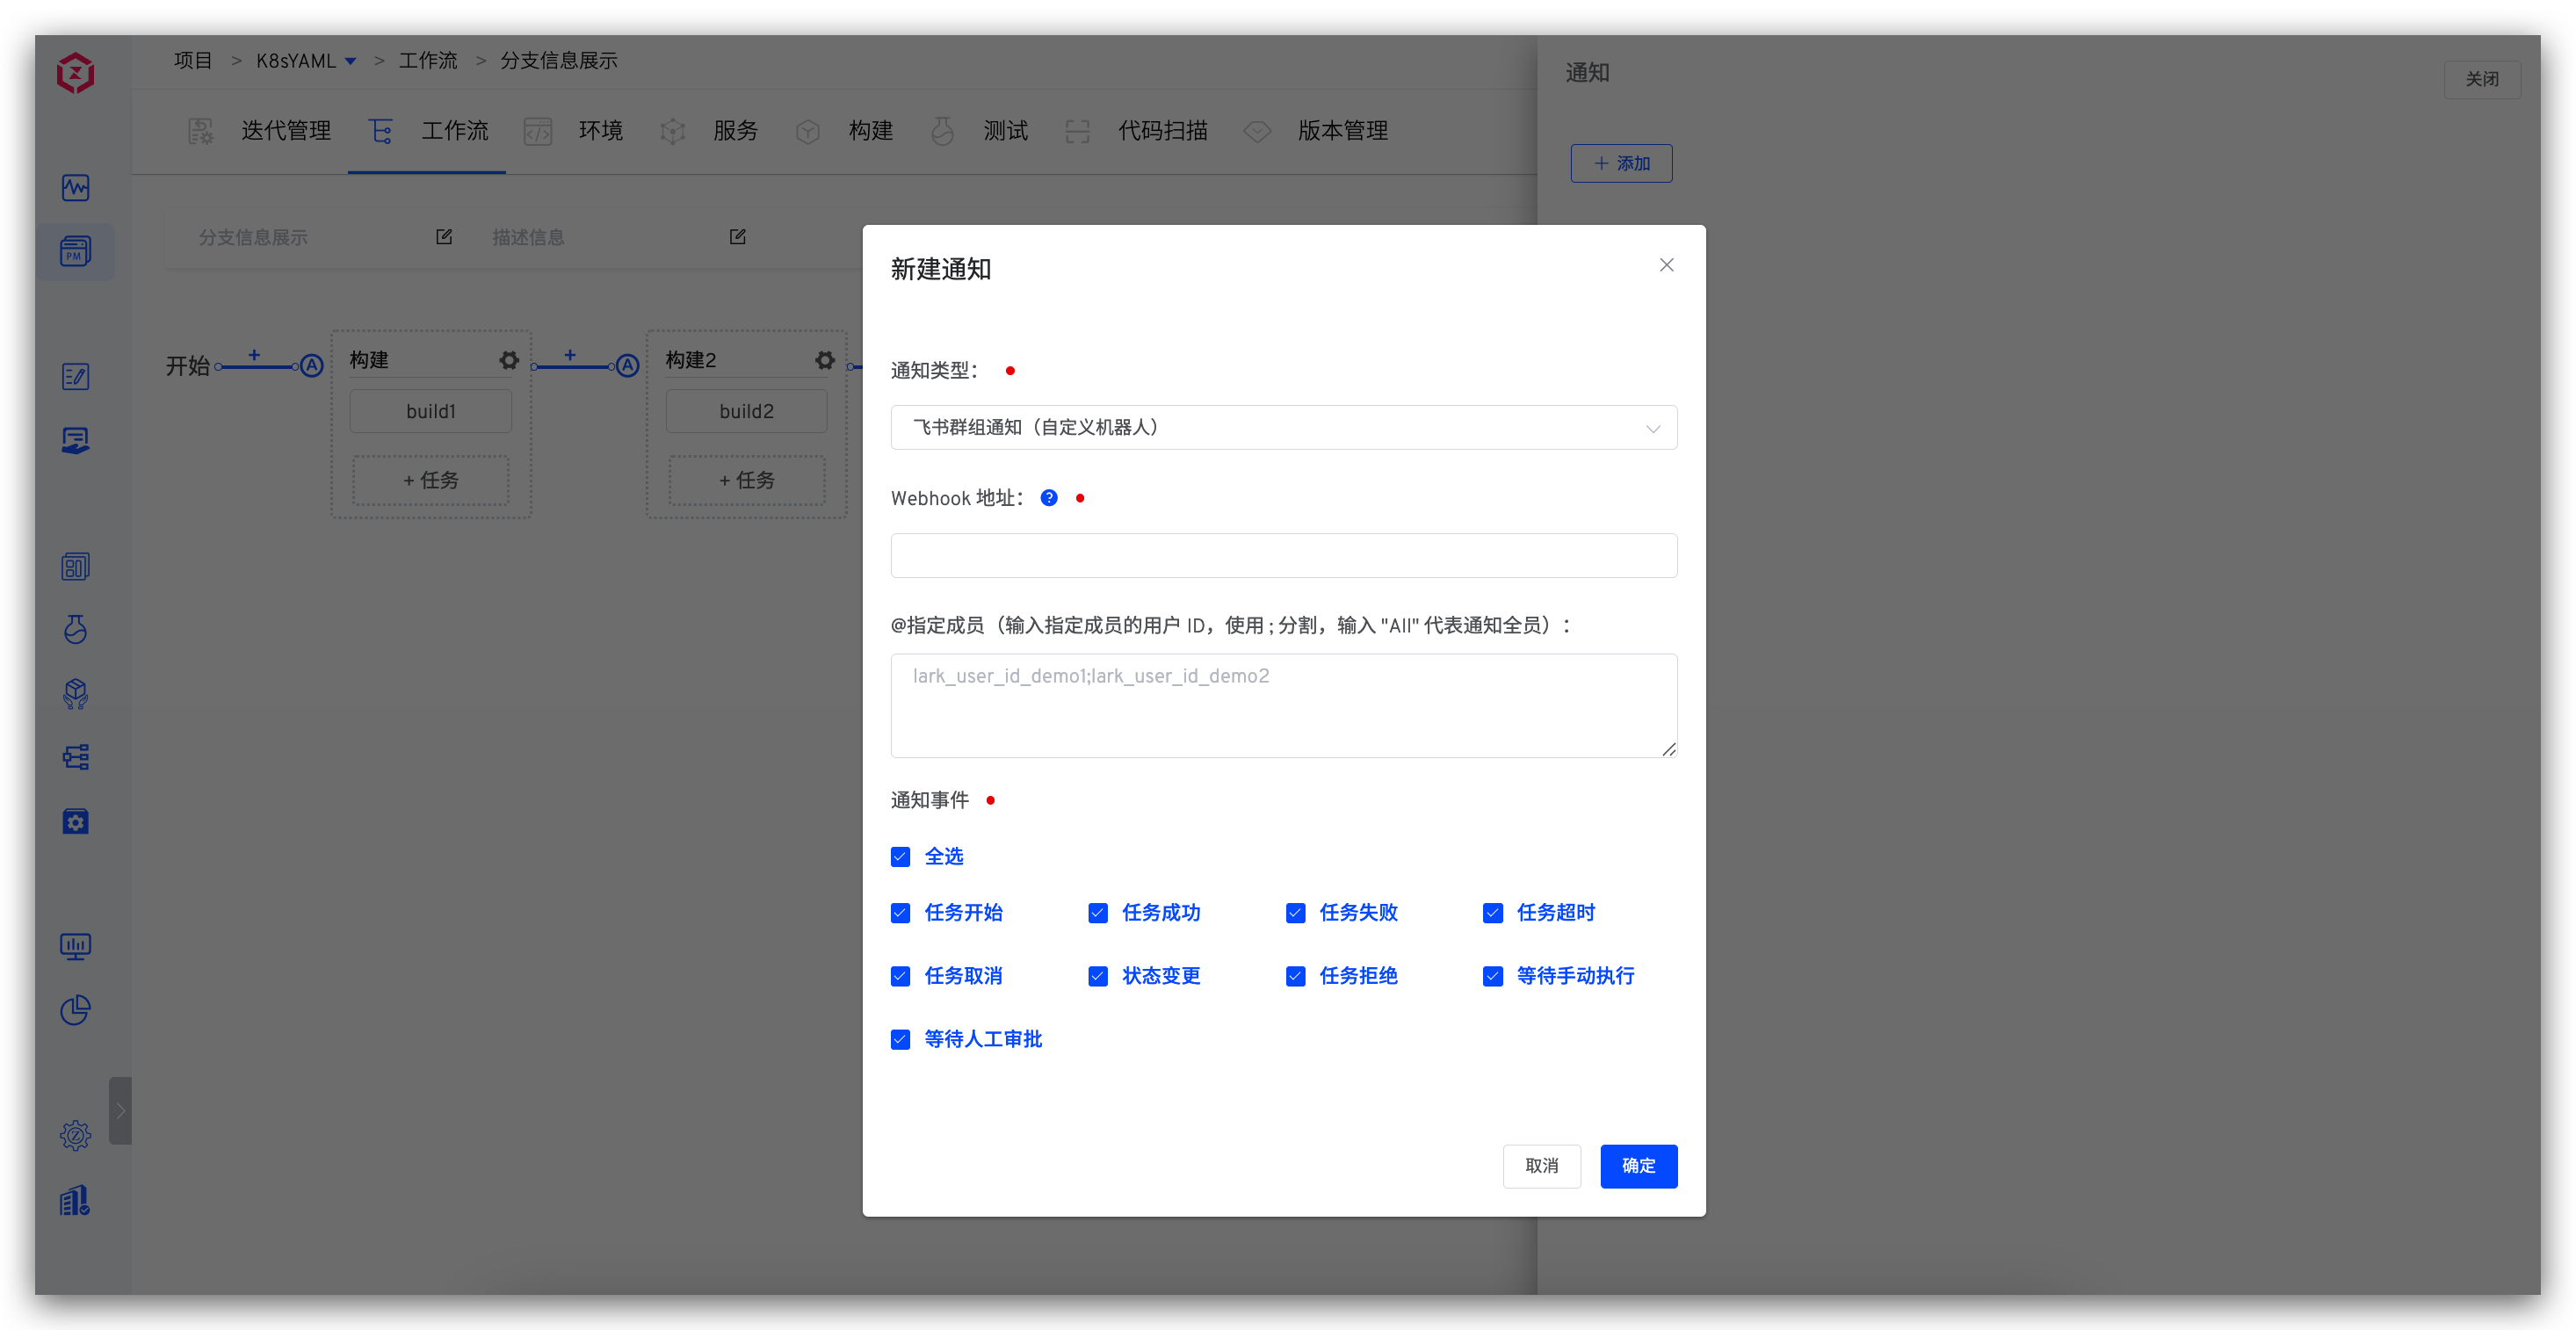Edit workflow name via 分支信息展示 pencil icon
This screenshot has width=2576, height=1330.
[443, 237]
